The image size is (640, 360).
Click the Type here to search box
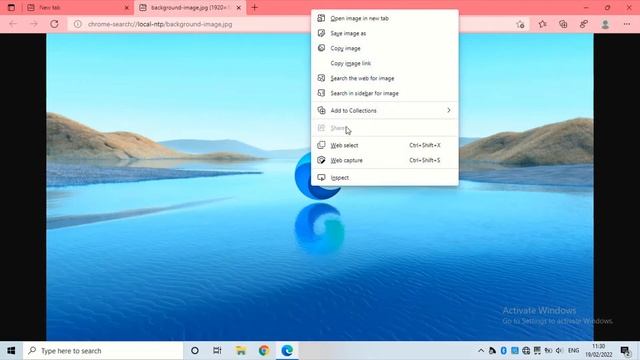click(x=103, y=351)
